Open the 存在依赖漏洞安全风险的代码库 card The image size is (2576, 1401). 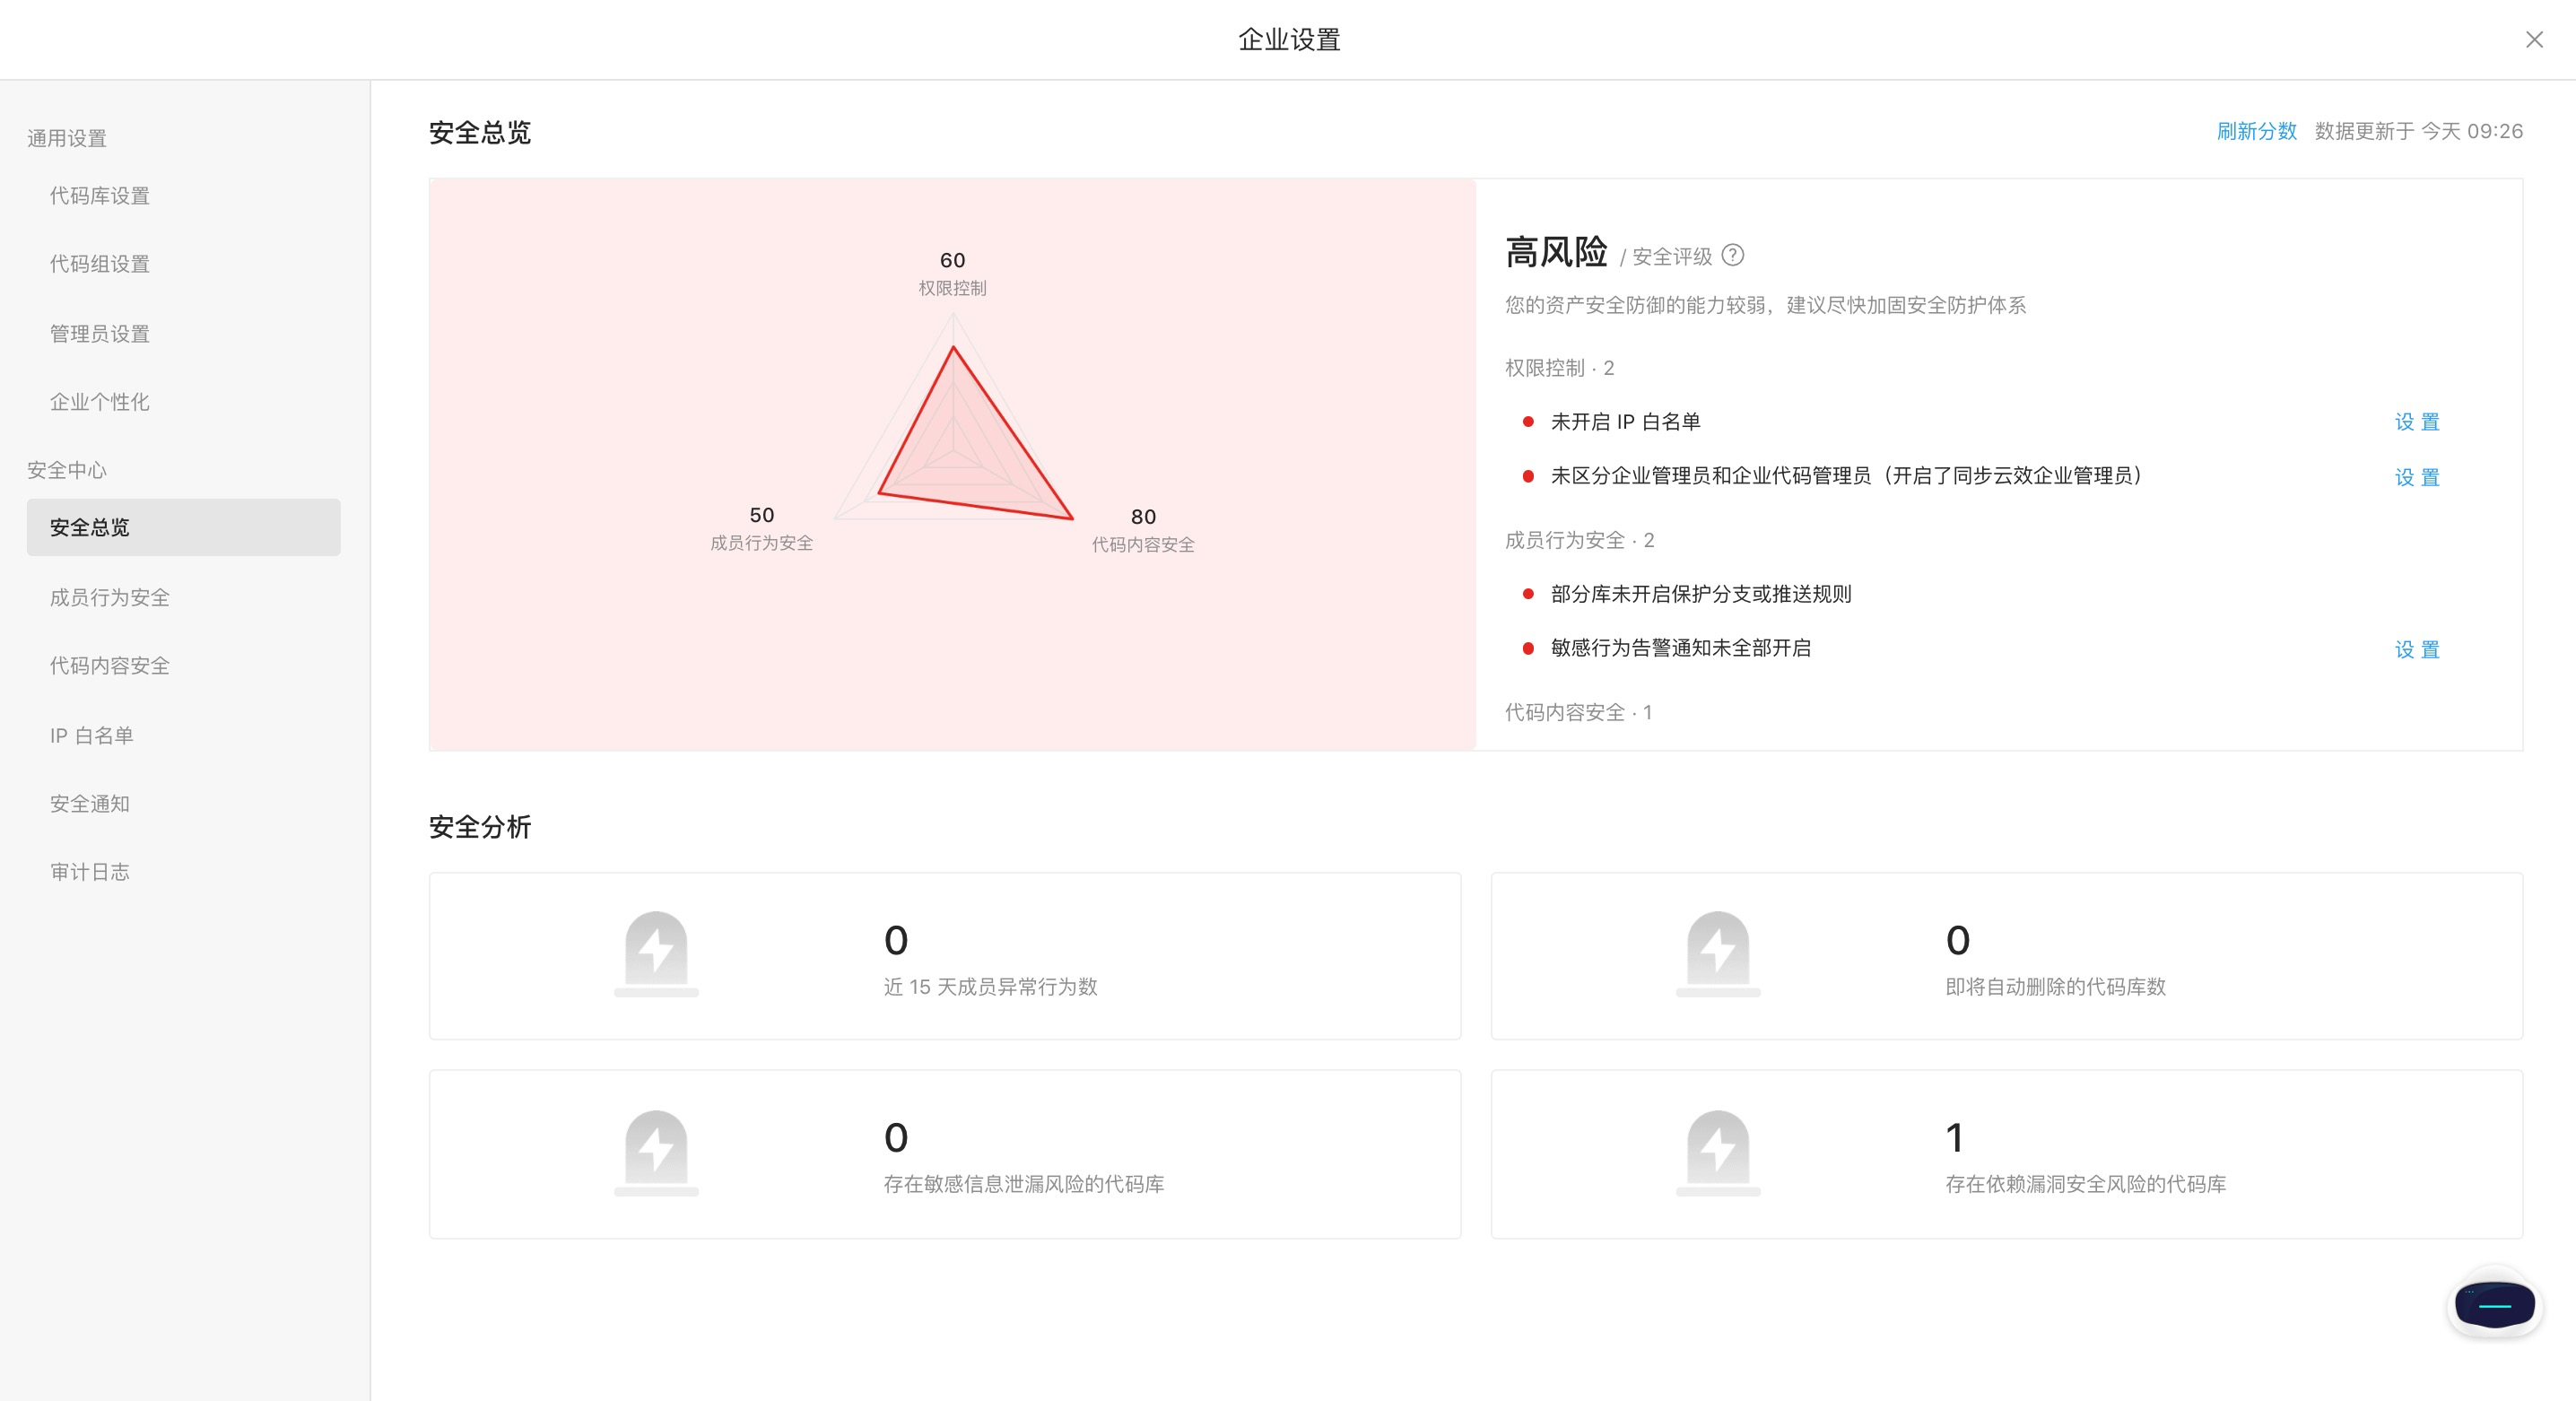pos(2007,1154)
